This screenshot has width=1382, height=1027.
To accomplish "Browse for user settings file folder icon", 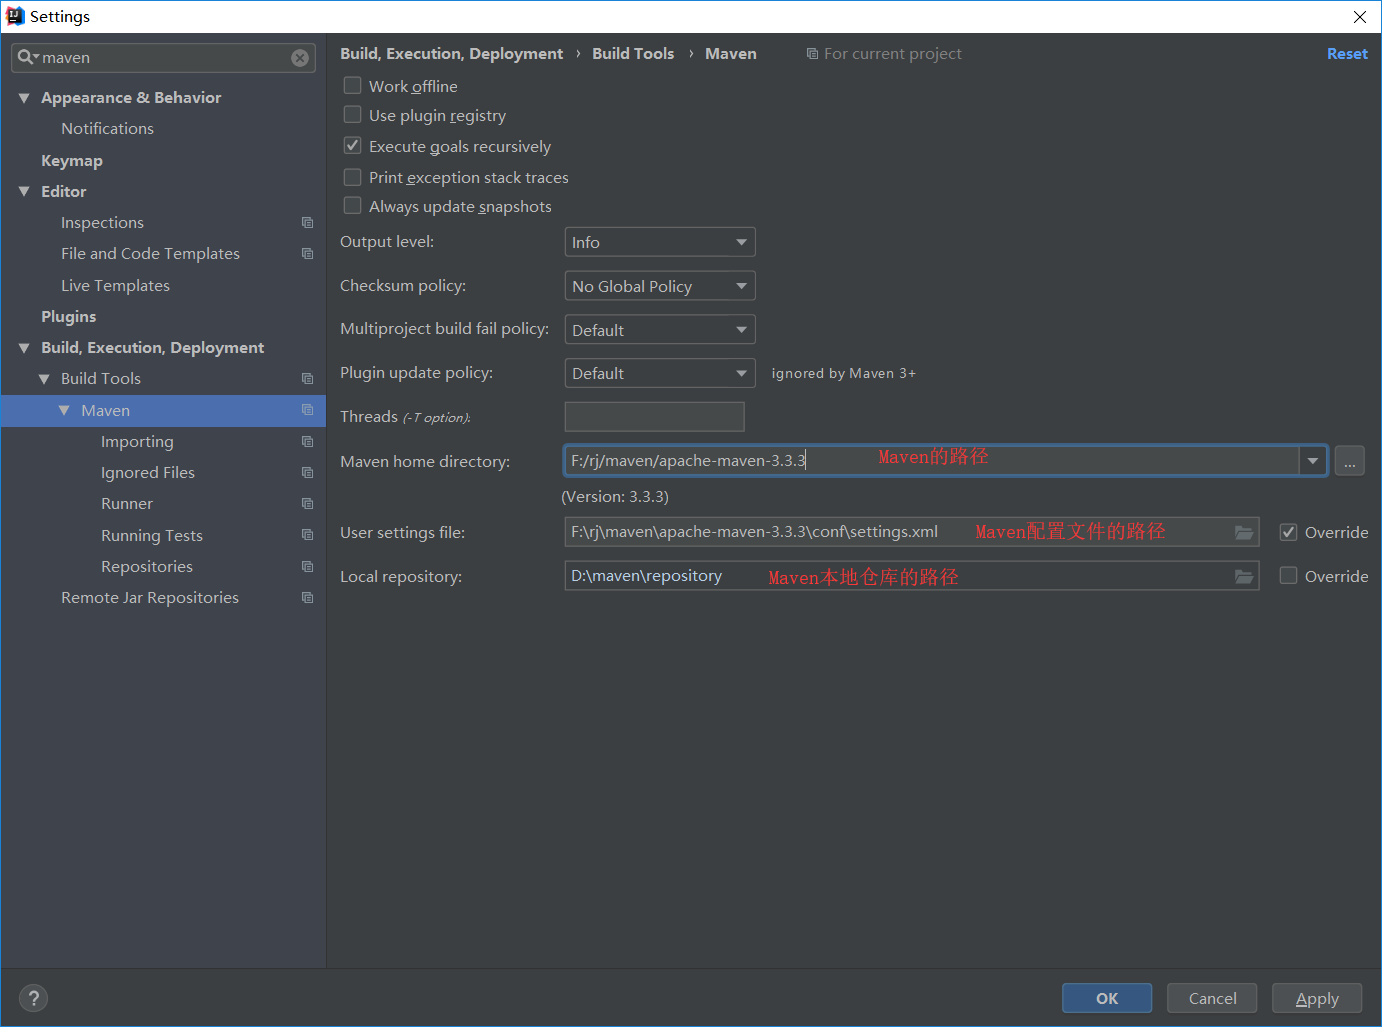I will pos(1244,533).
